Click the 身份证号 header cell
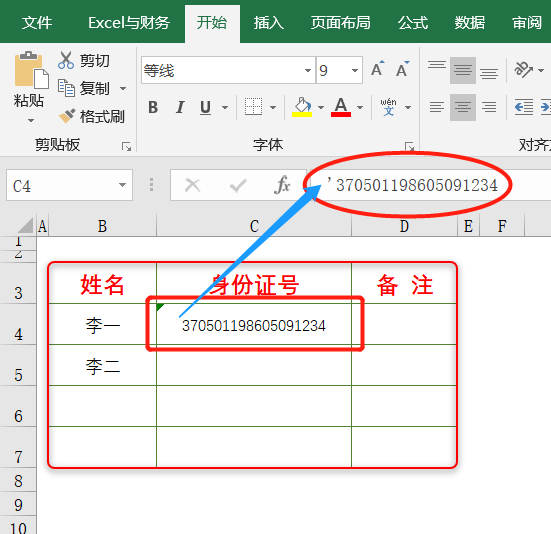This screenshot has height=534, width=551. pyautogui.click(x=254, y=283)
